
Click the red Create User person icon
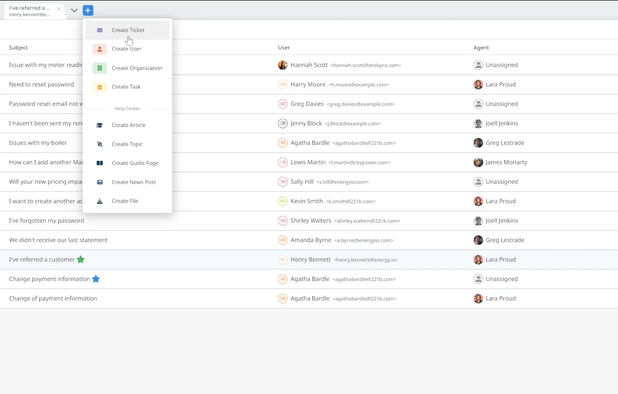pos(100,49)
